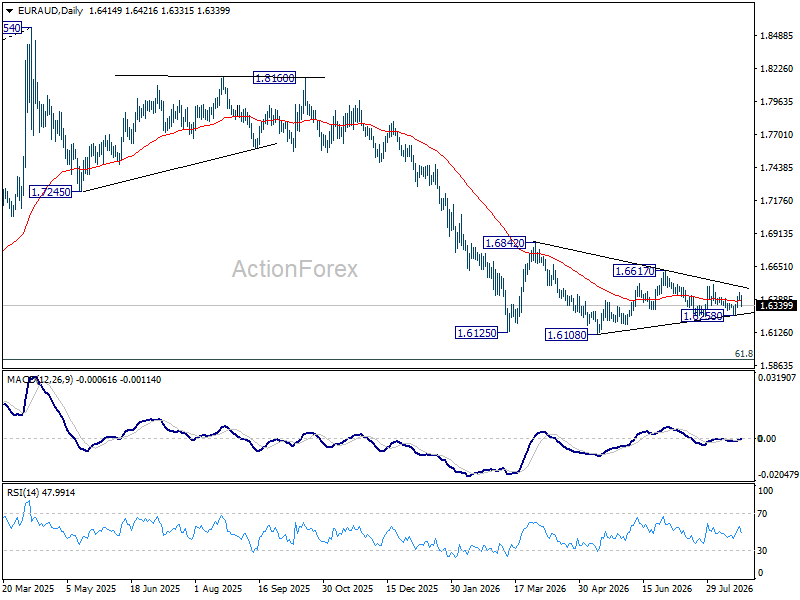Select the 29 Jul 2026 date marker
Viewport: 800px width, 600px height.
click(729, 588)
